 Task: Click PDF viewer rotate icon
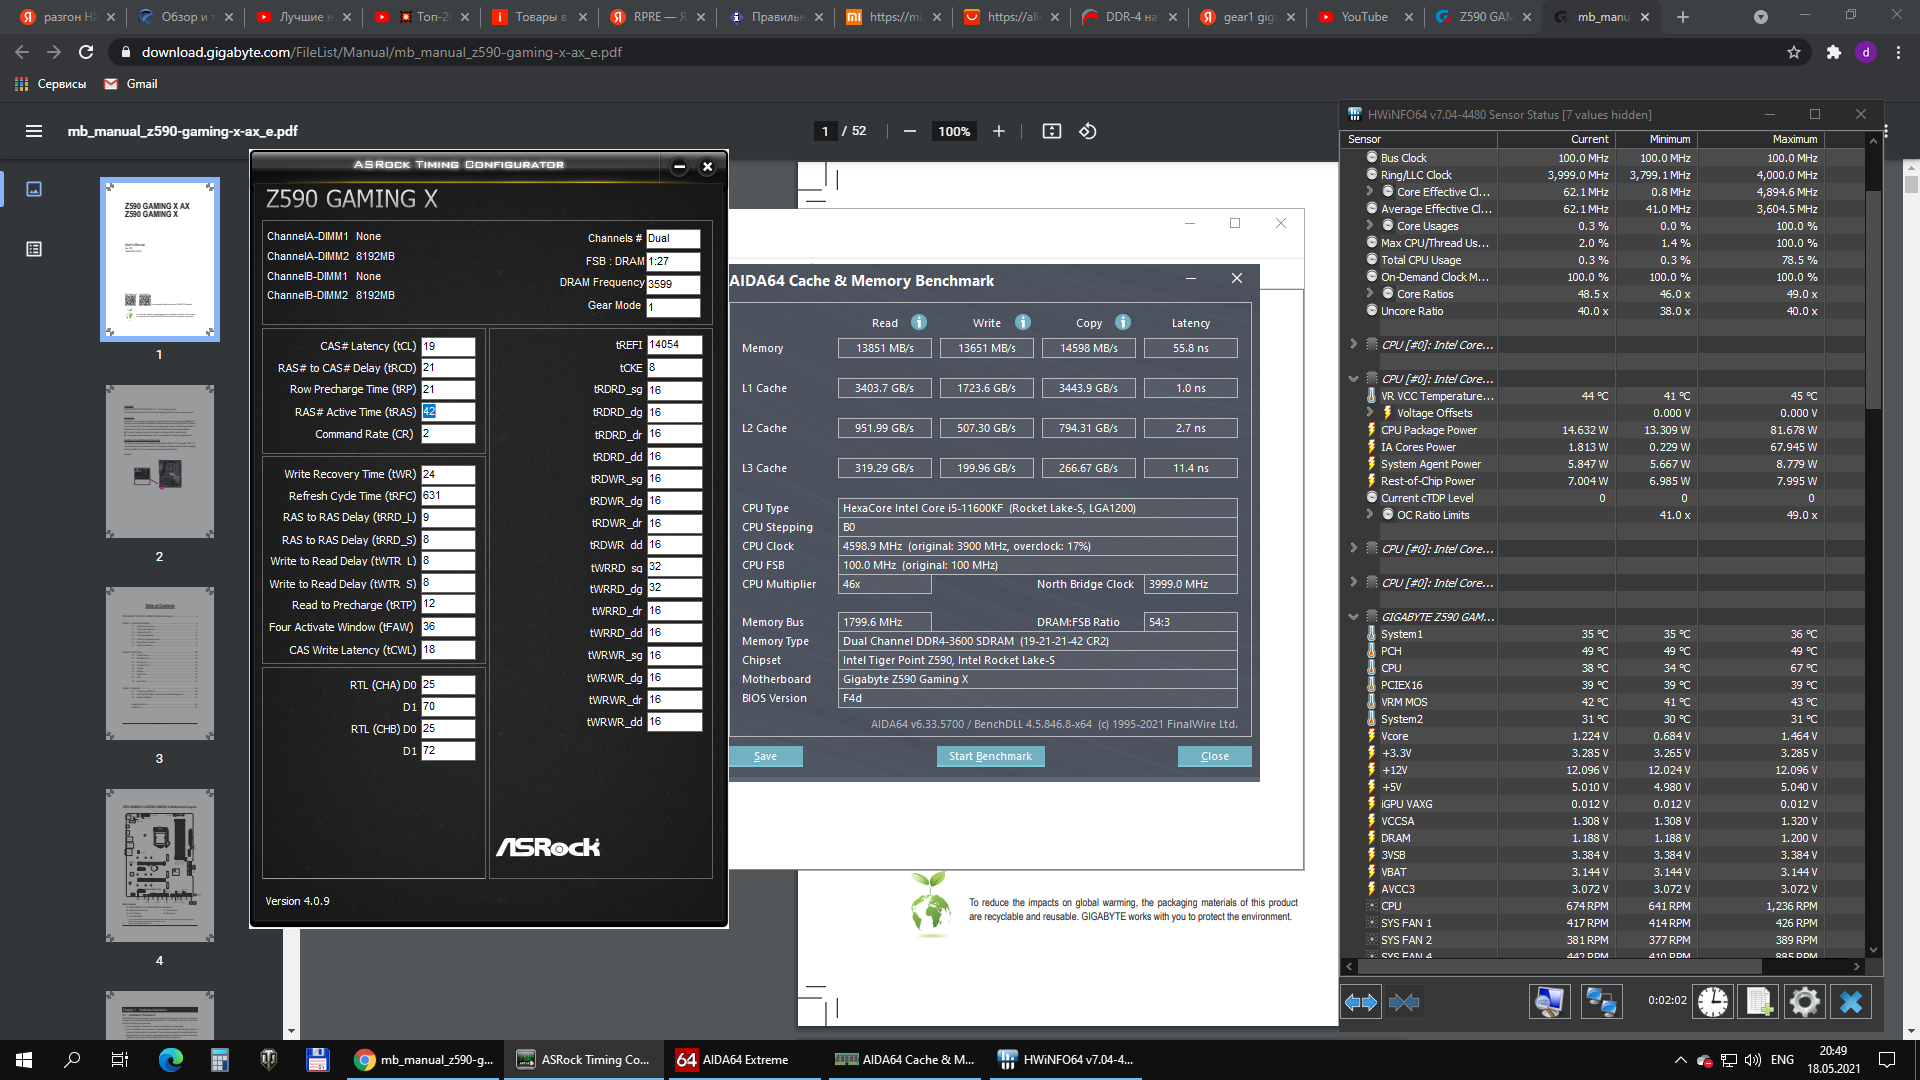click(x=1088, y=131)
